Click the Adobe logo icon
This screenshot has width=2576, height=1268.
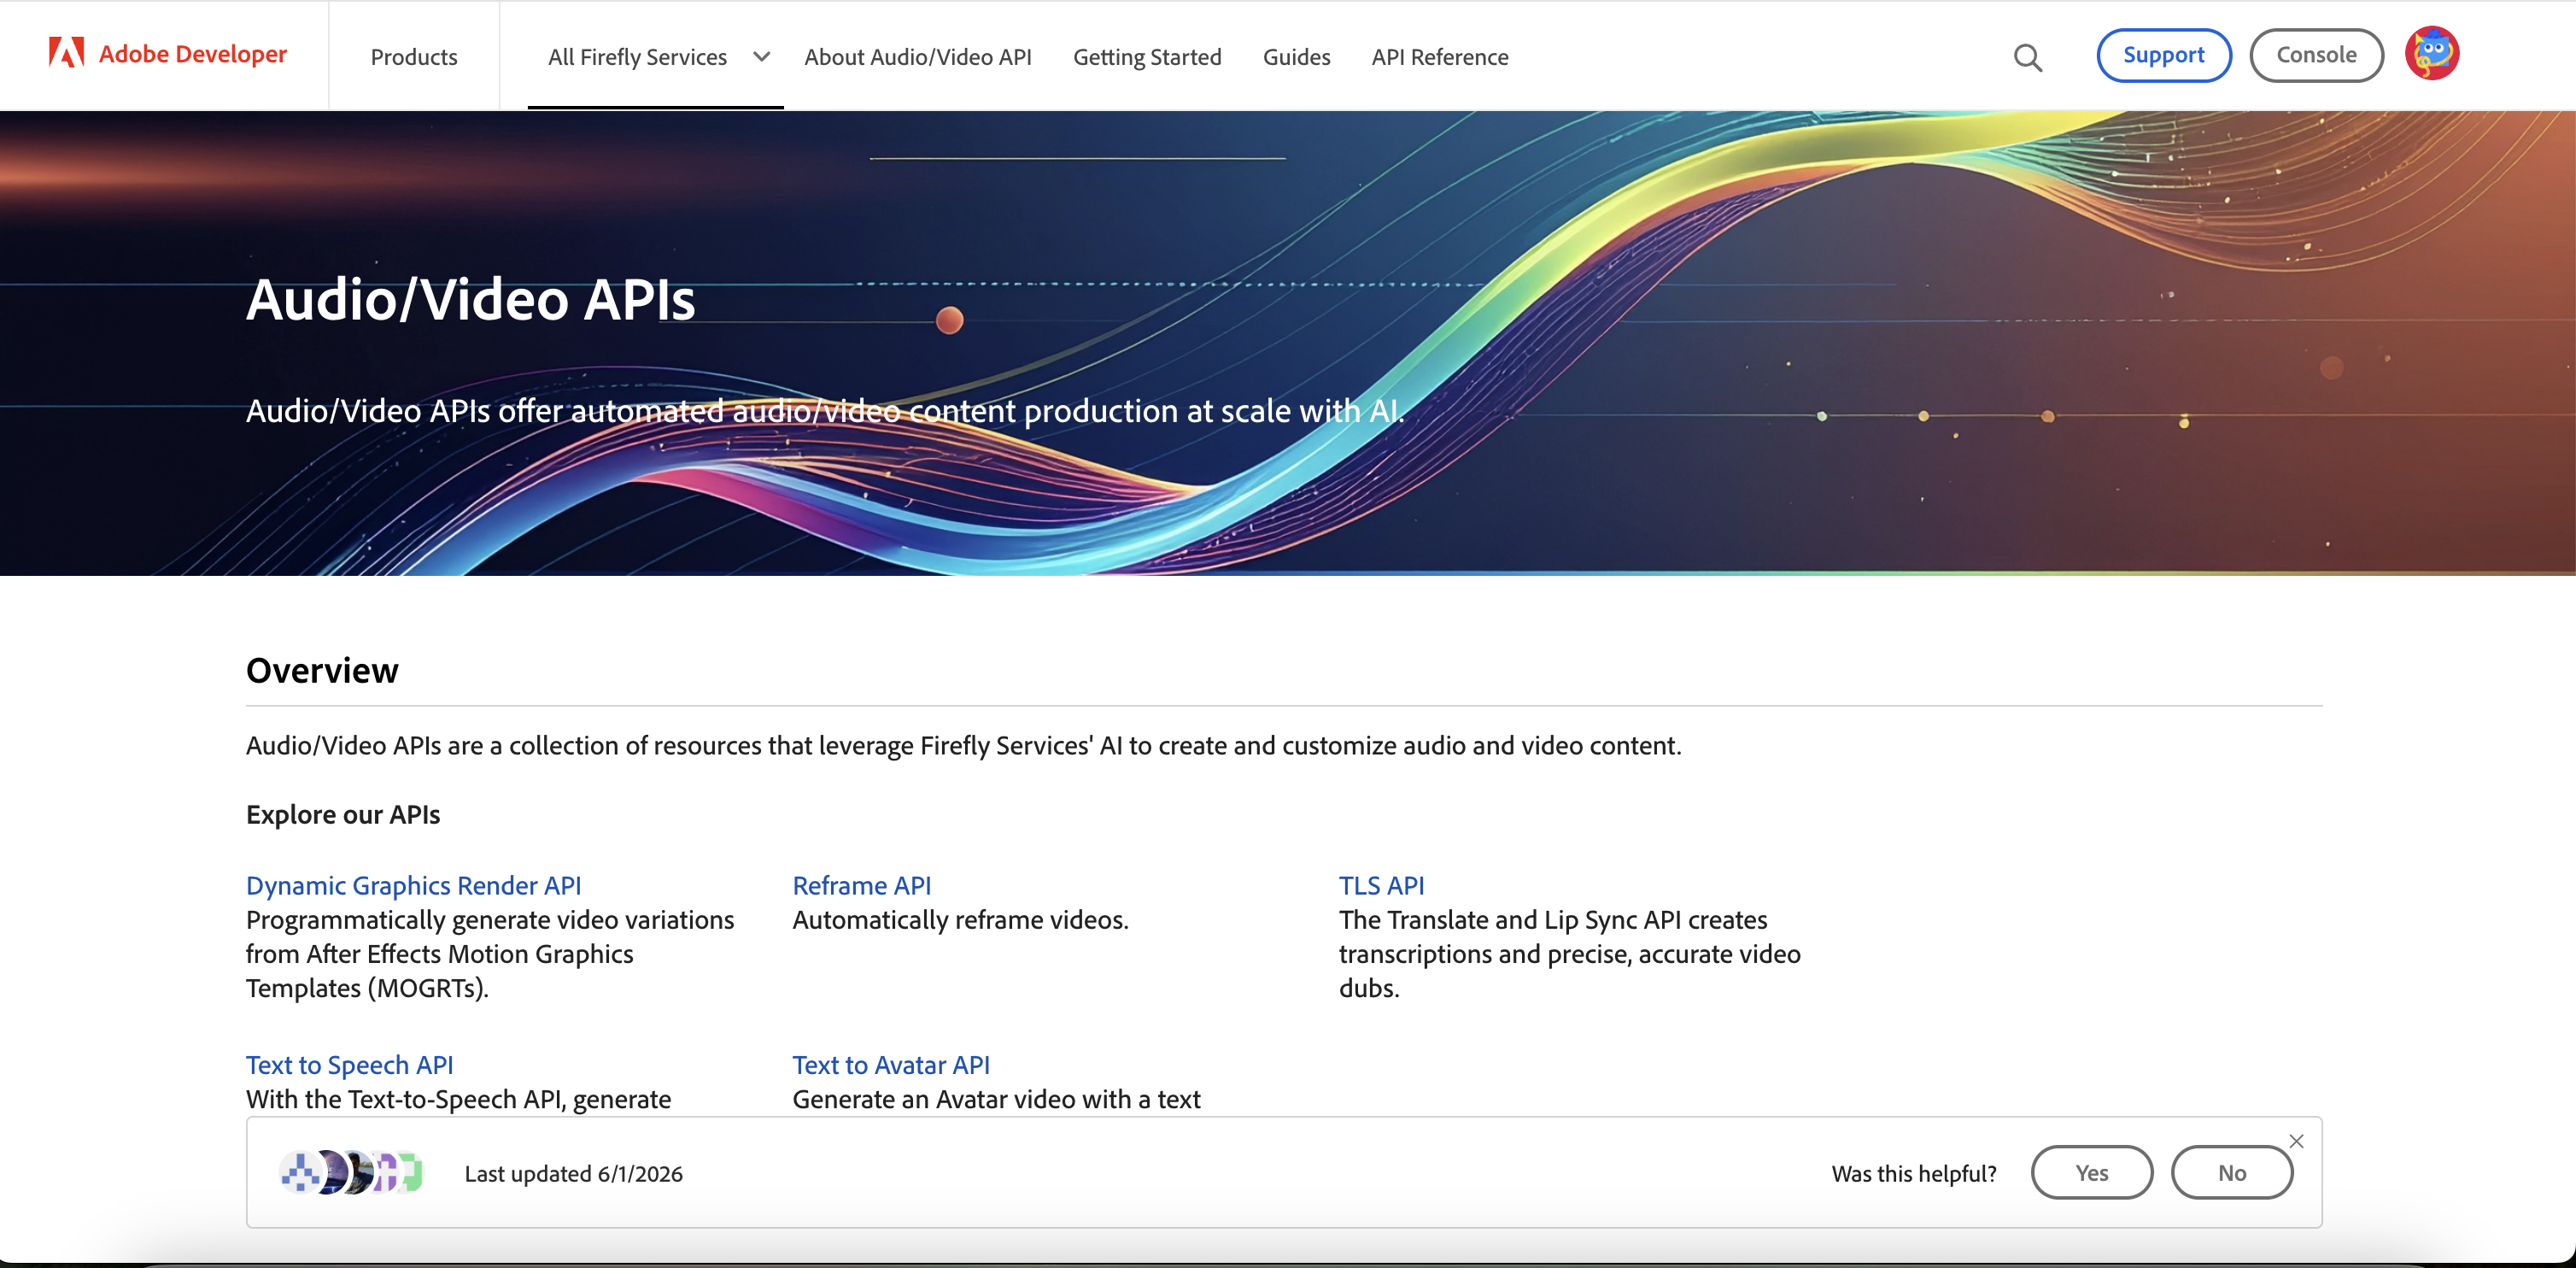point(66,53)
